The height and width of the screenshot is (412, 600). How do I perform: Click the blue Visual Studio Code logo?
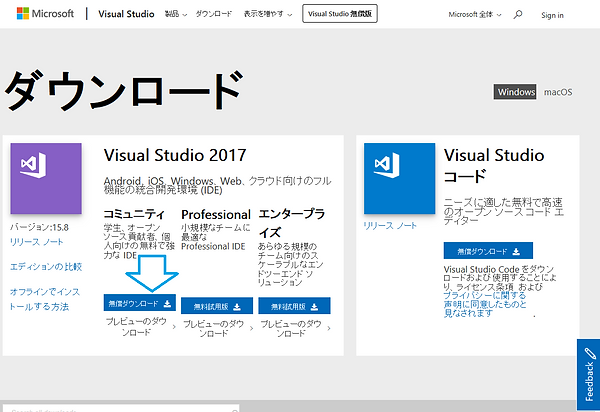399,178
